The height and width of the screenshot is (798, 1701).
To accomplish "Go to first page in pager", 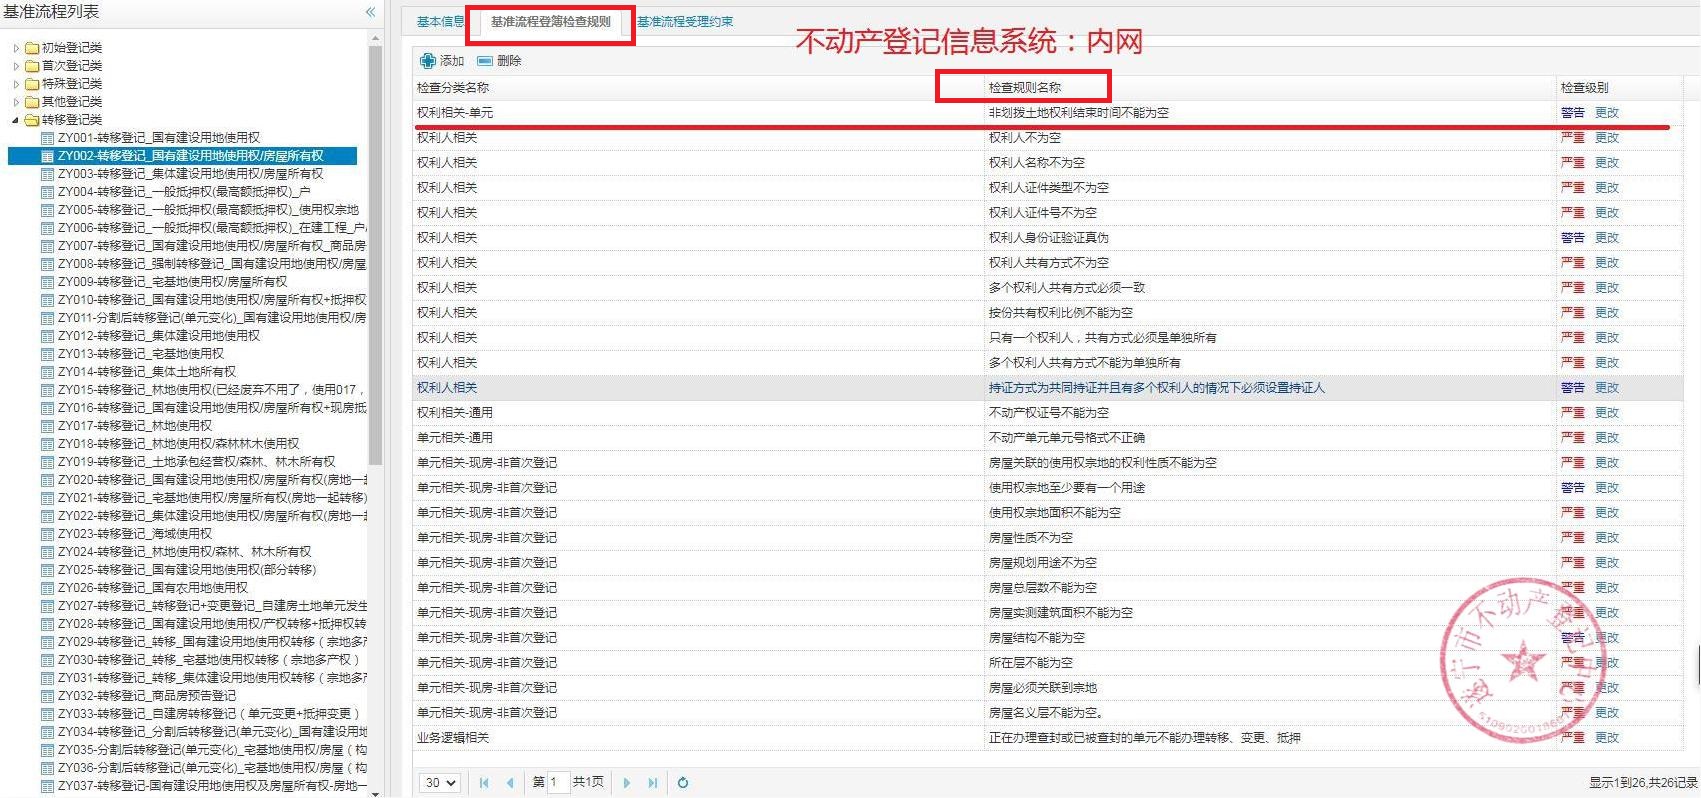I will 484,783.
